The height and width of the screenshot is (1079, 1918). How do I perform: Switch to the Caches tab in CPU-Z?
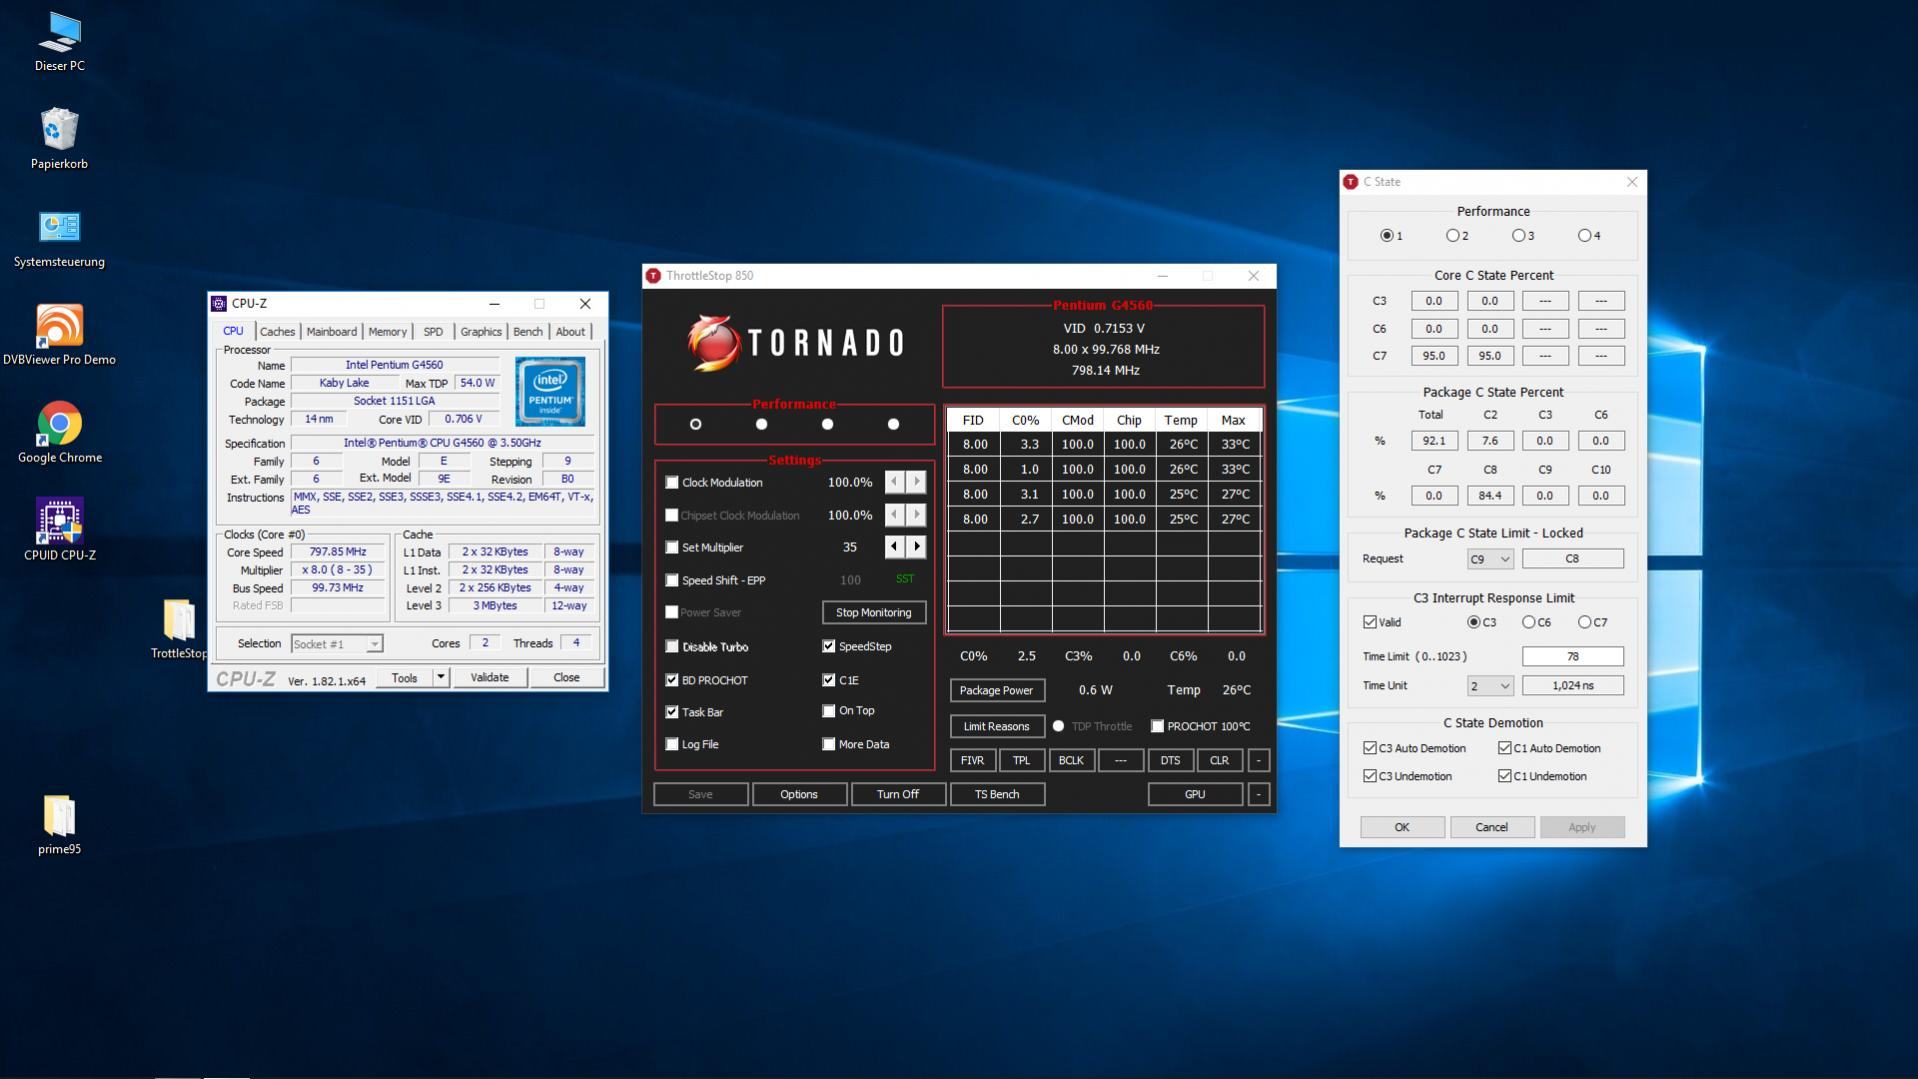pos(277,332)
